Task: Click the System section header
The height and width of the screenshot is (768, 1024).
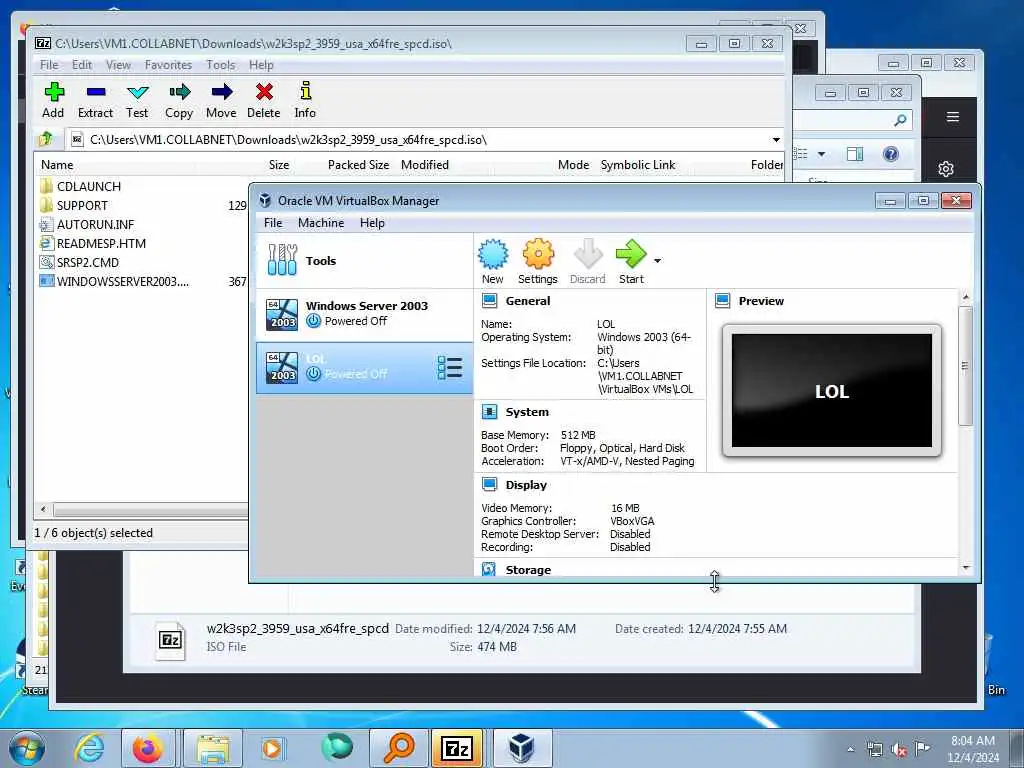Action: (x=527, y=412)
